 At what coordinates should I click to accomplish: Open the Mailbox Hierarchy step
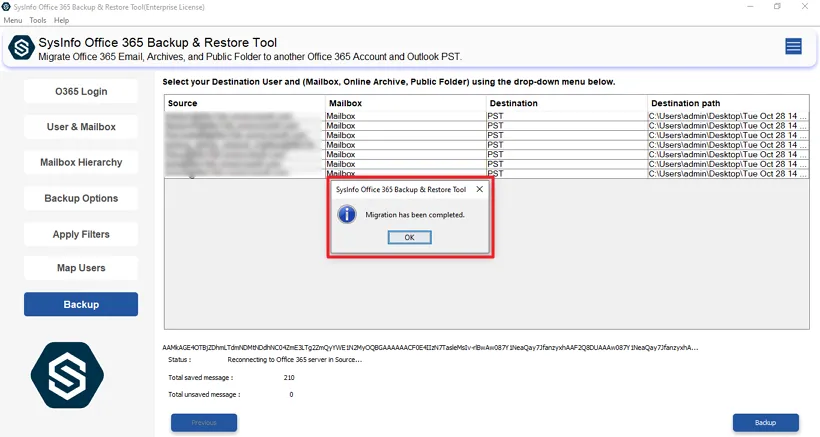pos(81,163)
